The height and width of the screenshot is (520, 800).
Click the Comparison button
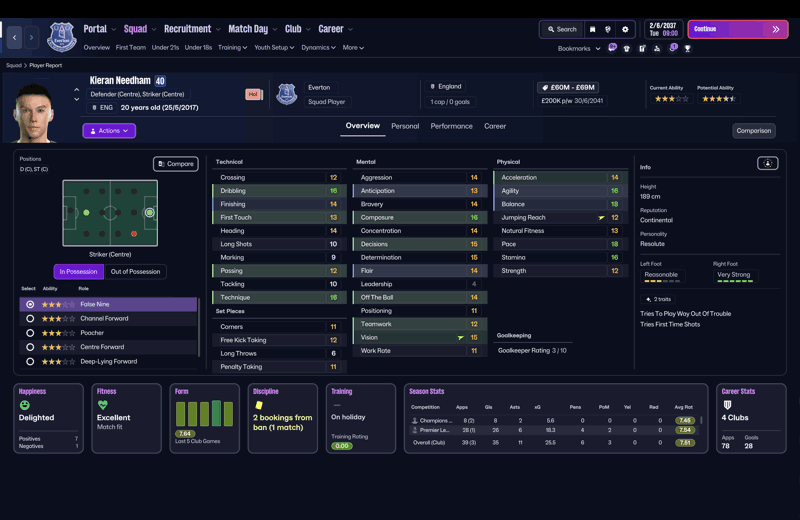754,131
